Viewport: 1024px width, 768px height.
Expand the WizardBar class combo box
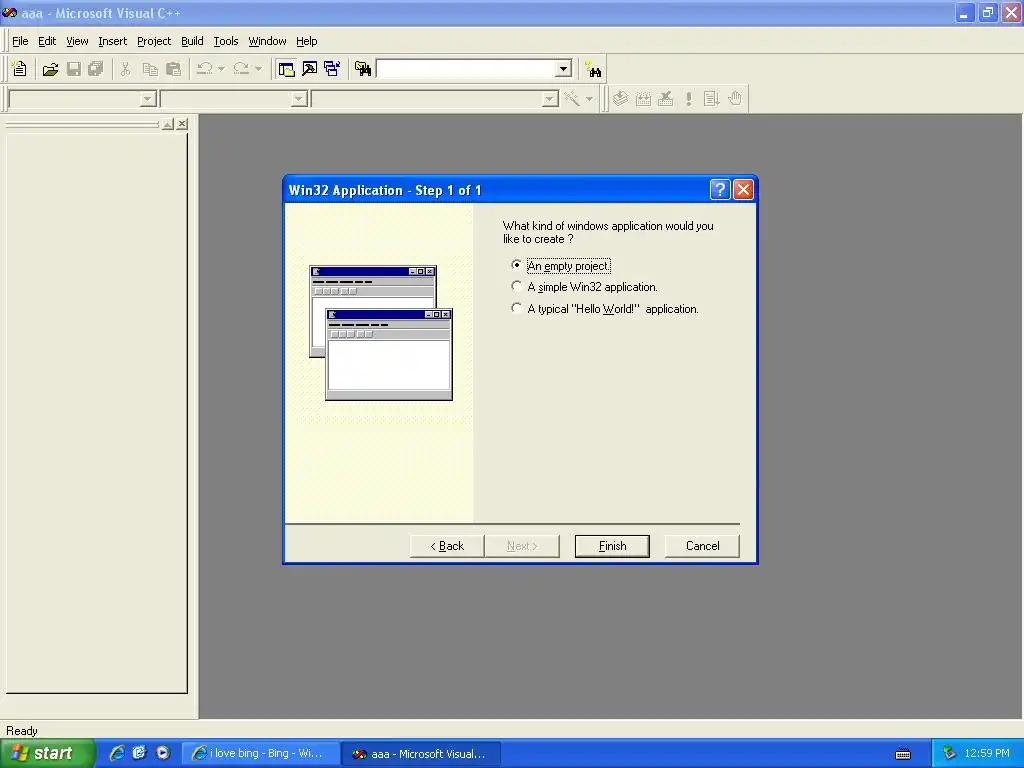click(x=148, y=99)
